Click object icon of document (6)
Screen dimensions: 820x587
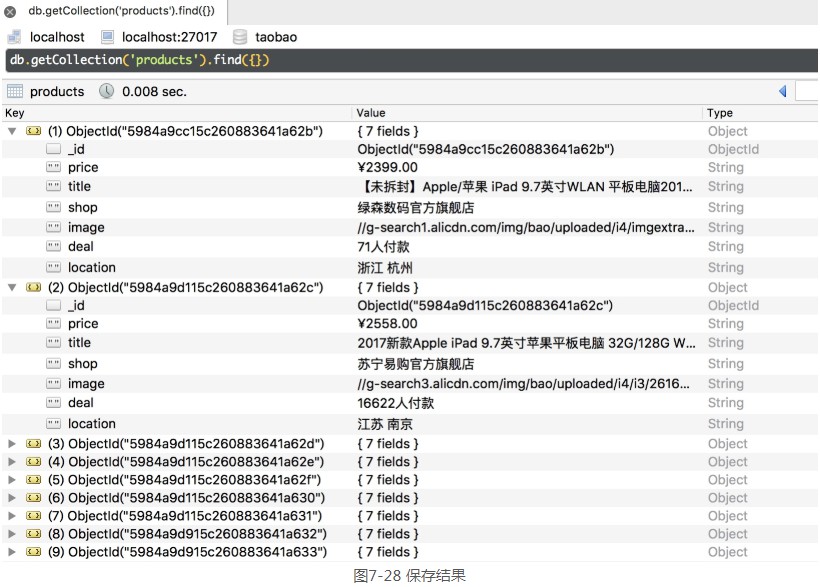click(x=33, y=498)
